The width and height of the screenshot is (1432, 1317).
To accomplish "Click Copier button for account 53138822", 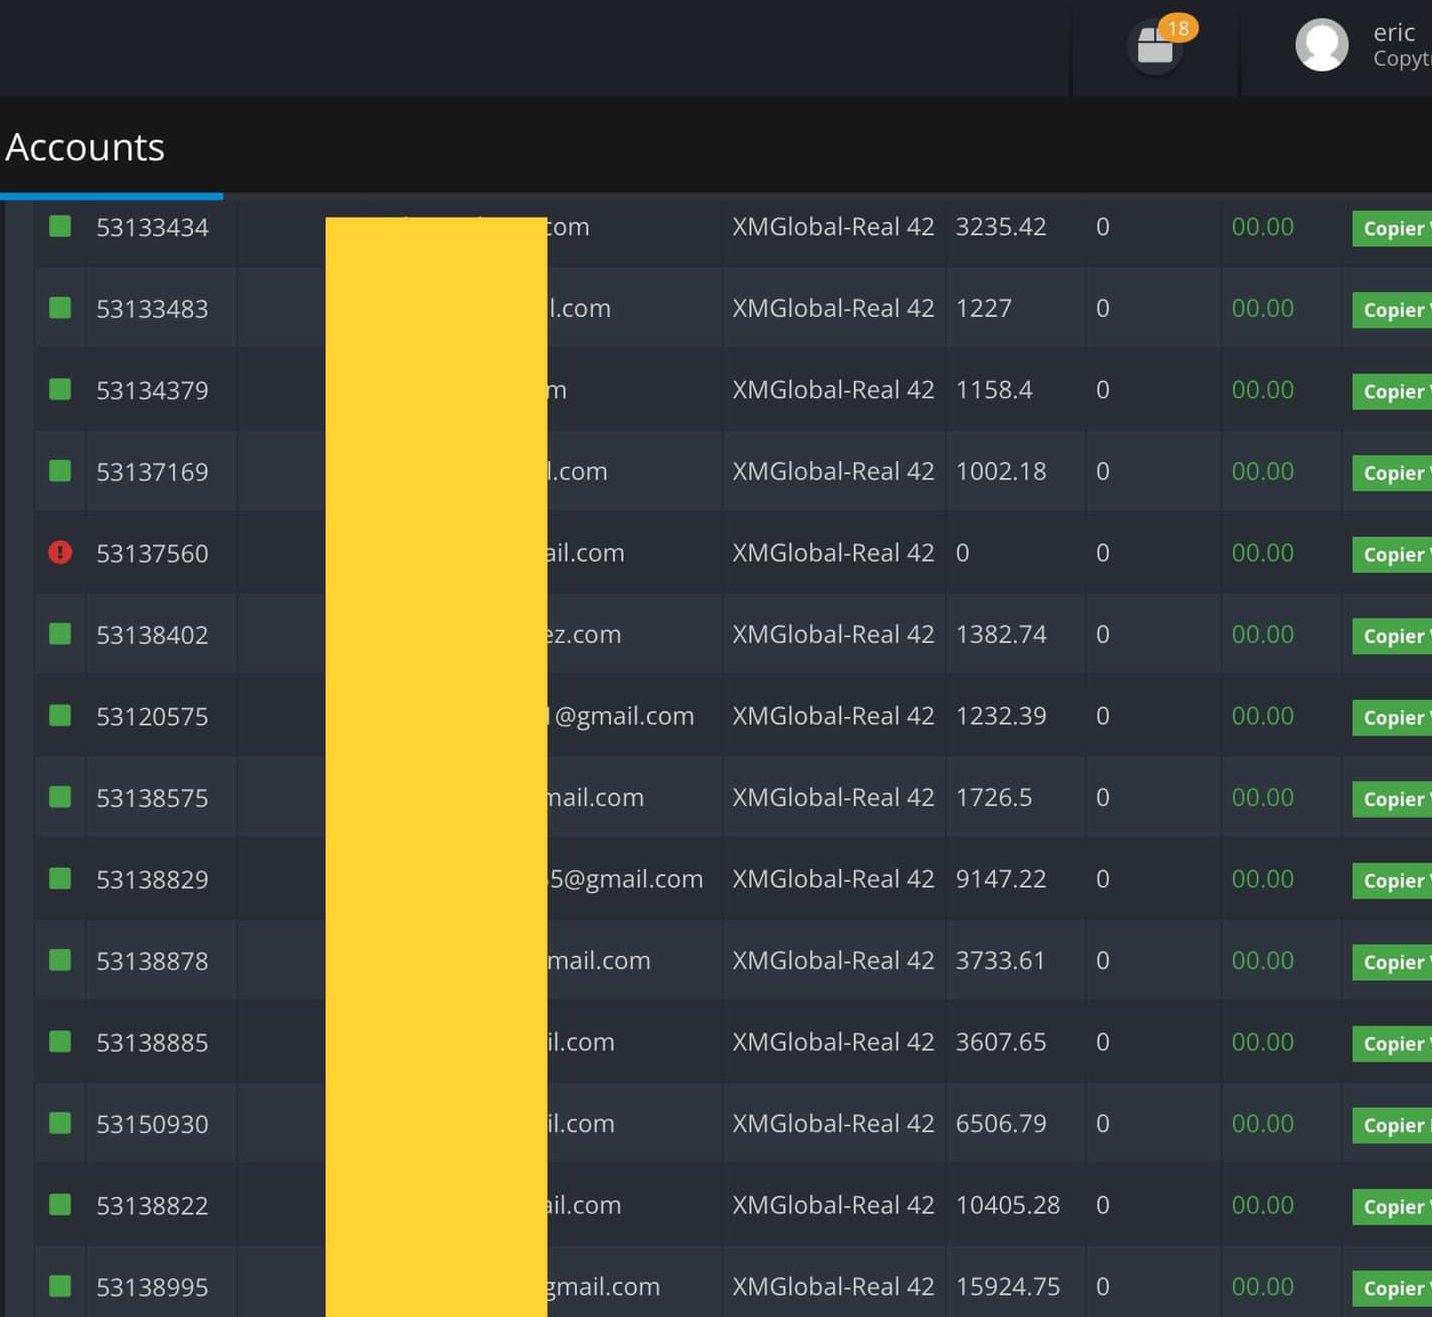I will (x=1392, y=1206).
